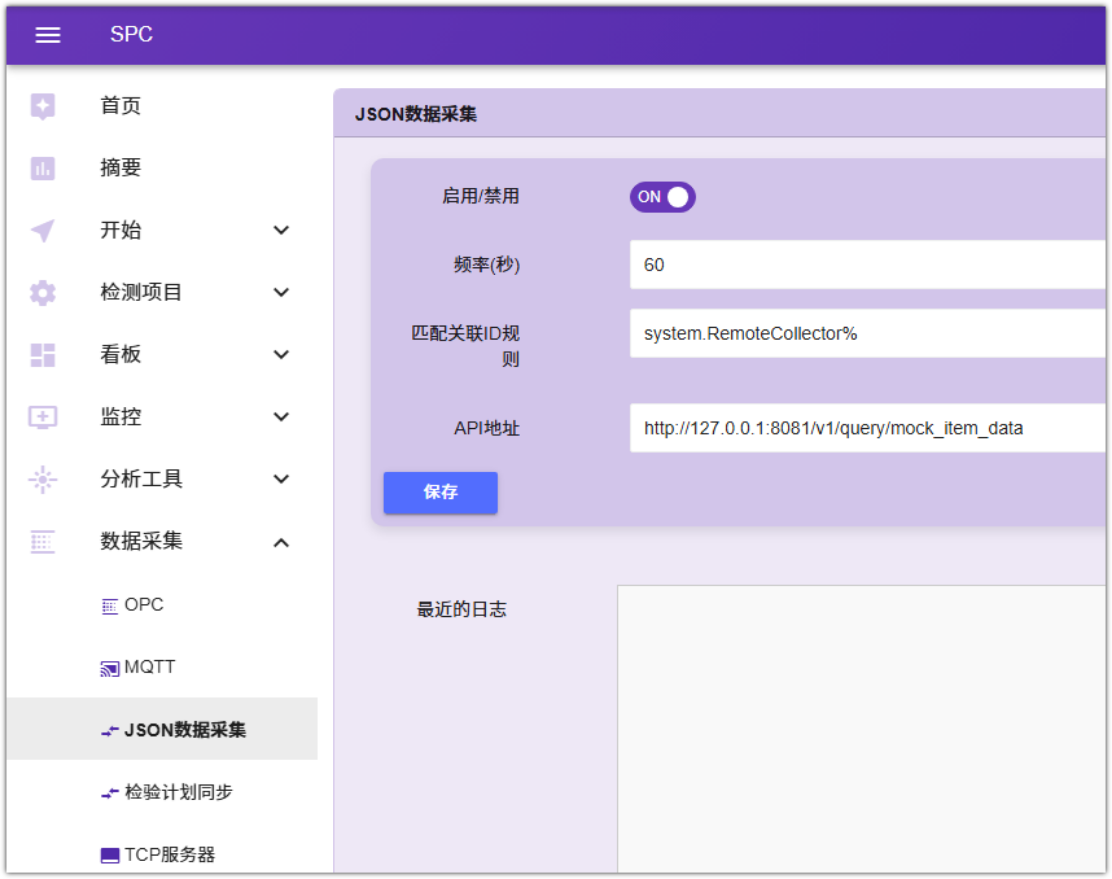This screenshot has width=1112, height=879.
Task: Expand the 检测项目 submenu arrow
Action: click(x=281, y=293)
